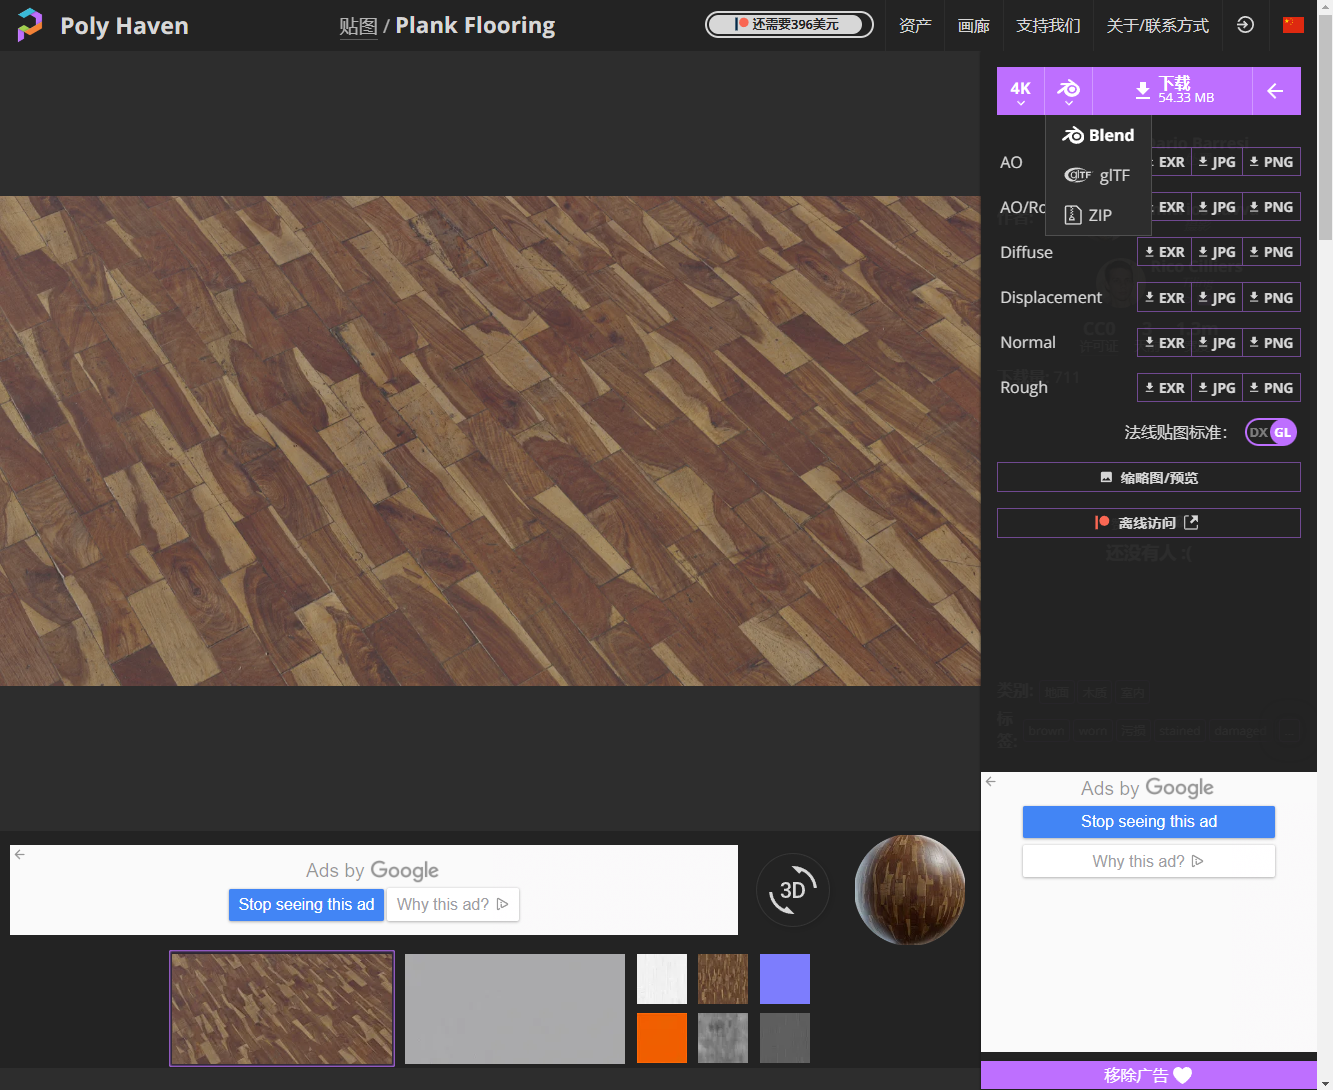This screenshot has width=1333, height=1090.
Task: Show the dark gray roughness map swatch
Action: (x=785, y=1038)
